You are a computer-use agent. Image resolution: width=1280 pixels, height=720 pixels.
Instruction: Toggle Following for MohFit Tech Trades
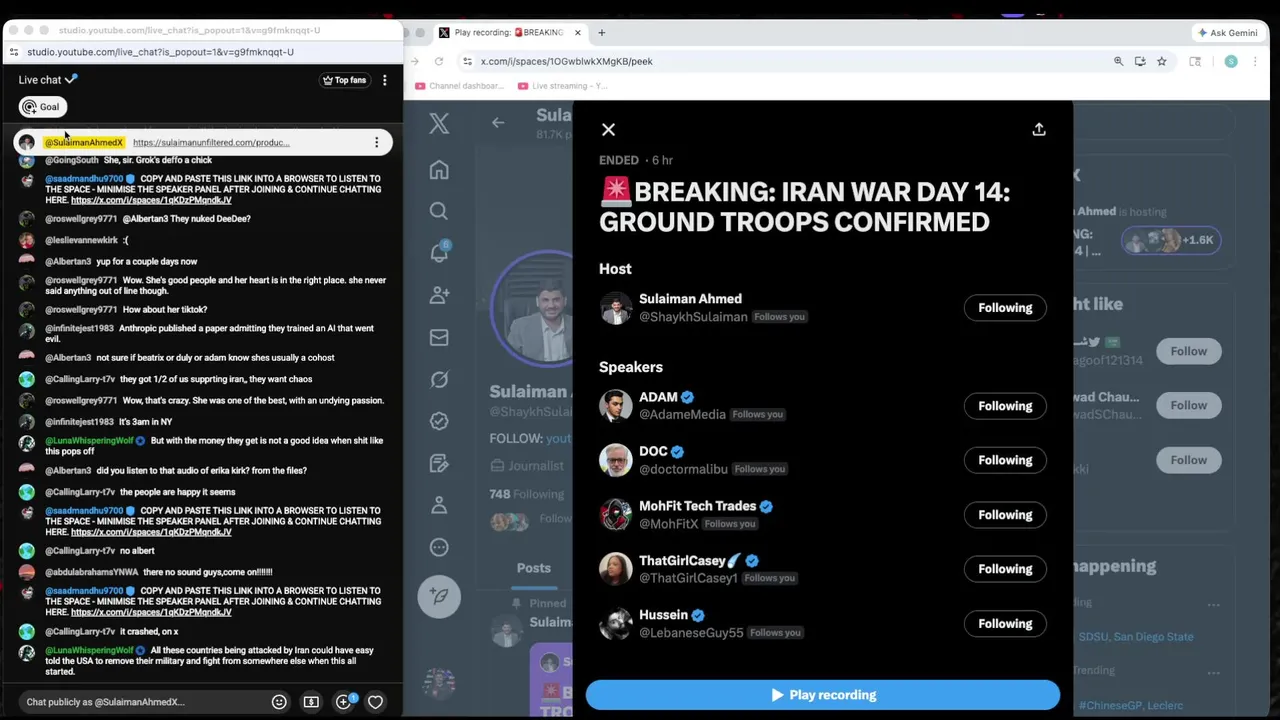(x=1005, y=515)
